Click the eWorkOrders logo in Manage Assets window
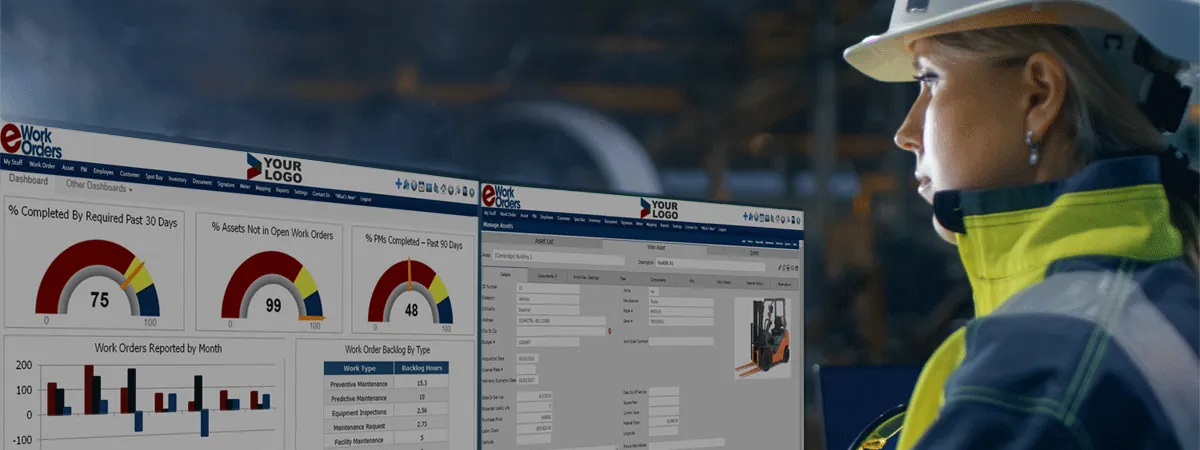This screenshot has height=450, width=1200. click(502, 197)
